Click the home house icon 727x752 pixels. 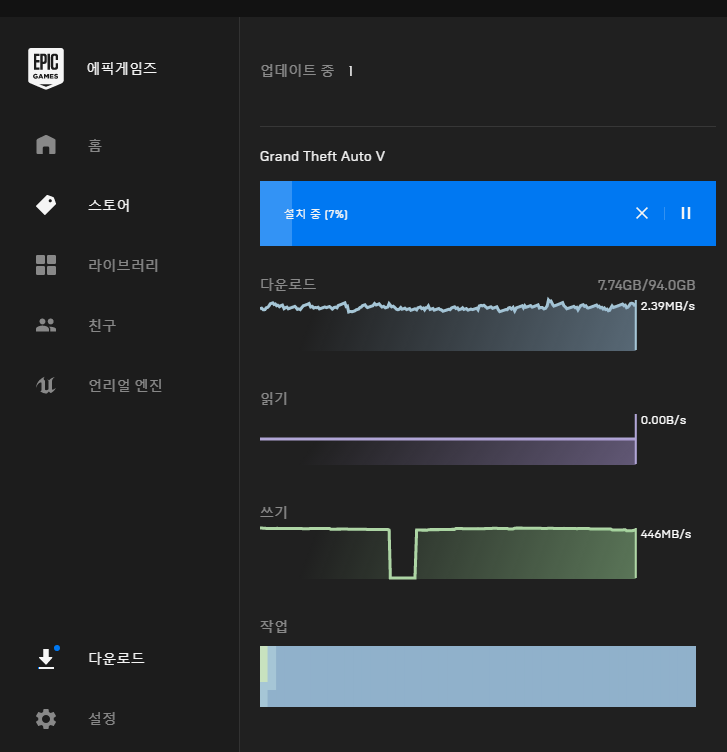click(46, 145)
